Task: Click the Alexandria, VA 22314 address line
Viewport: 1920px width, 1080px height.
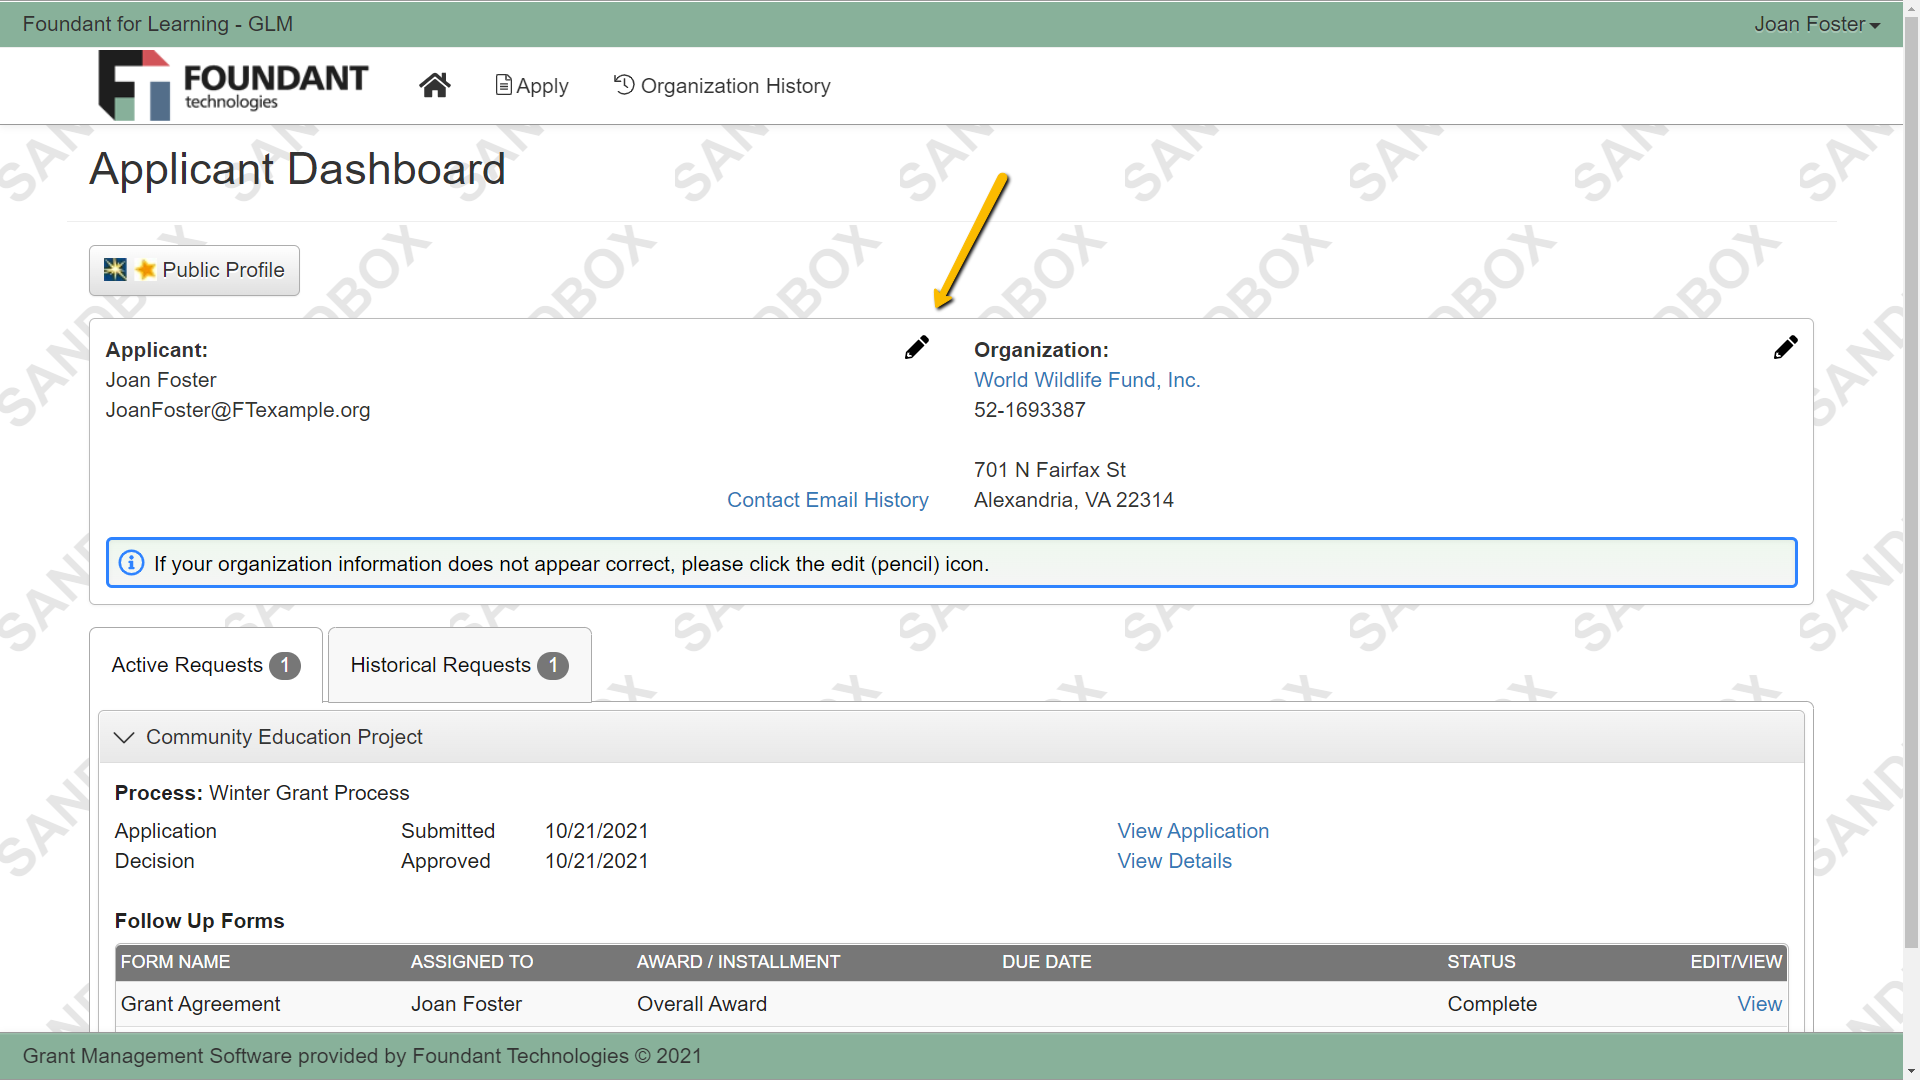Action: point(1073,500)
